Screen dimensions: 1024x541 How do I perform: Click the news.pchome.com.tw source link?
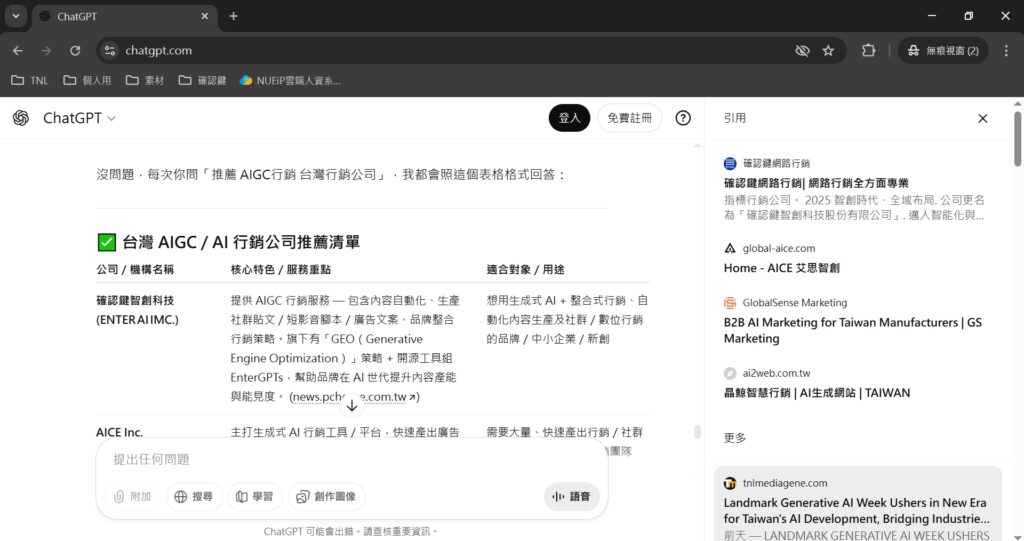(x=355, y=397)
